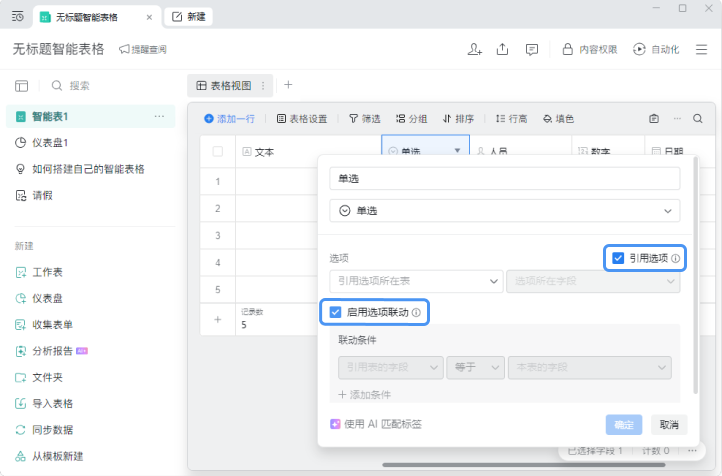Click the 填色 fill color tool

tap(558, 119)
